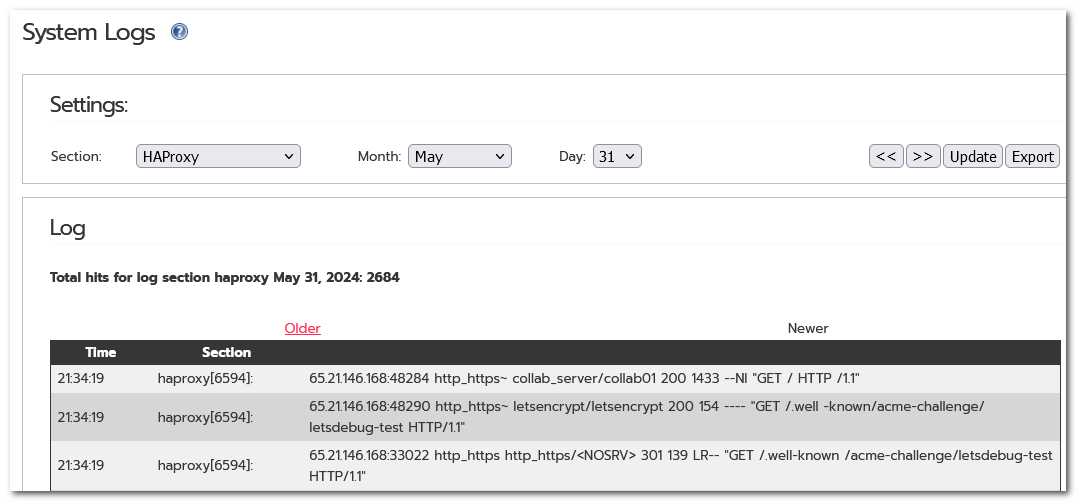Go to previous day with << button
This screenshot has height=502, width=1077.
pos(886,156)
